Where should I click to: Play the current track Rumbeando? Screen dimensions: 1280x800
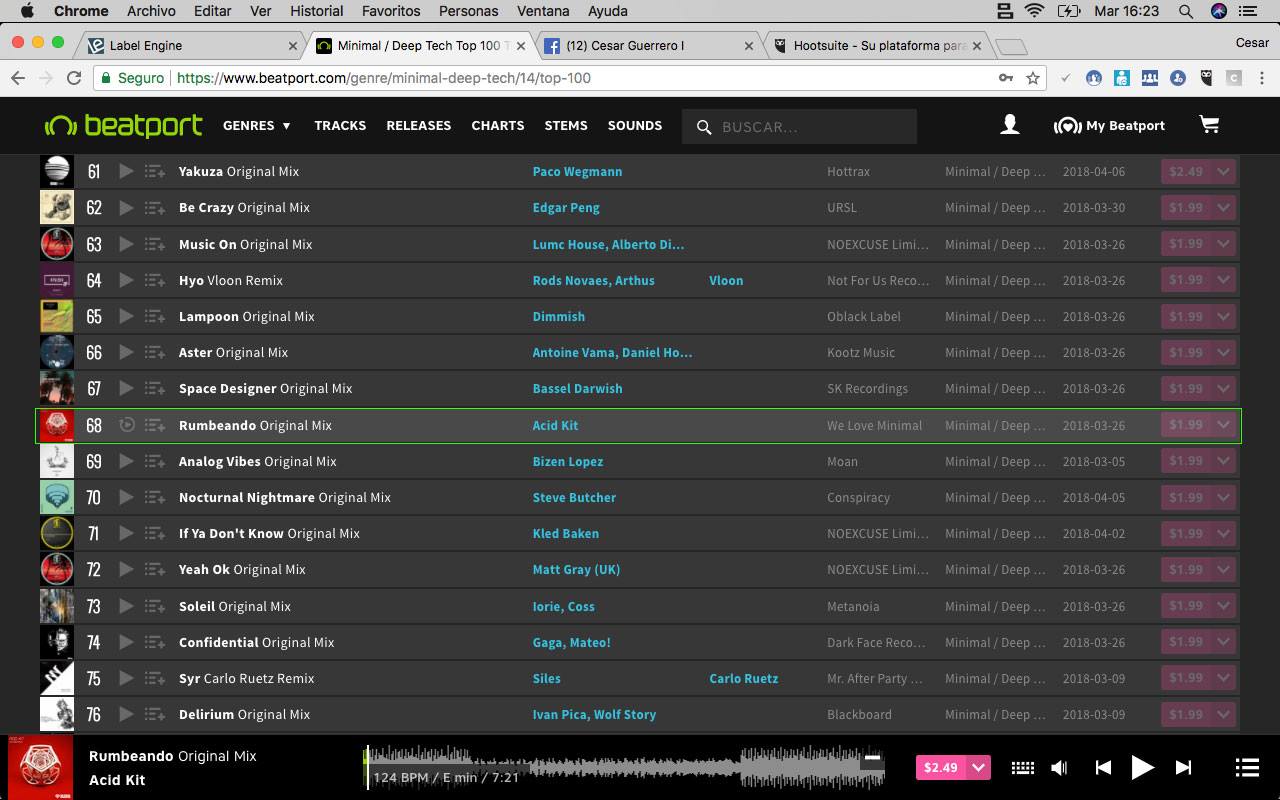tap(1142, 767)
